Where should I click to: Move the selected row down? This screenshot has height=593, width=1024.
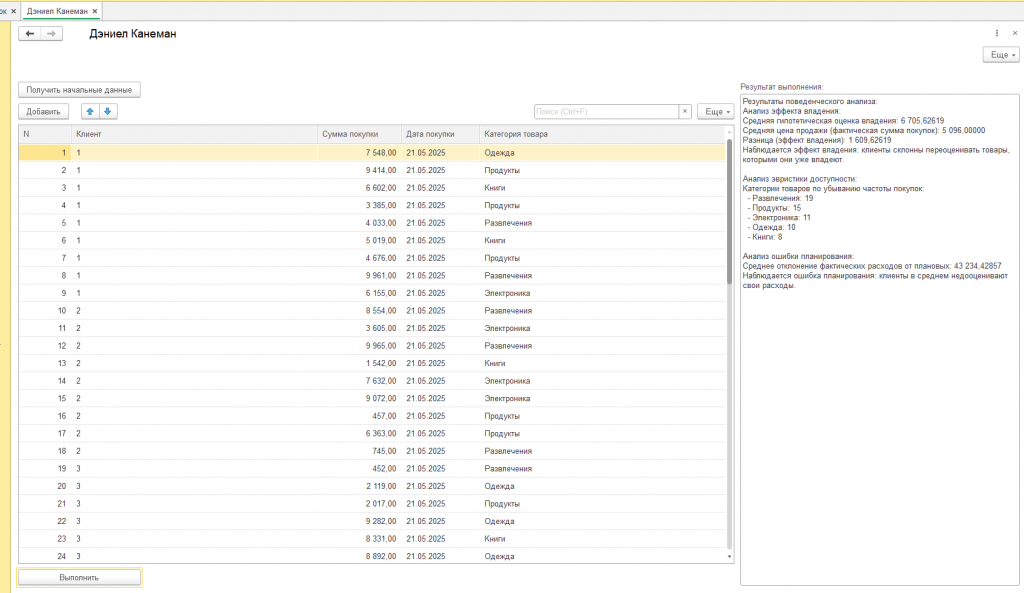(x=108, y=112)
